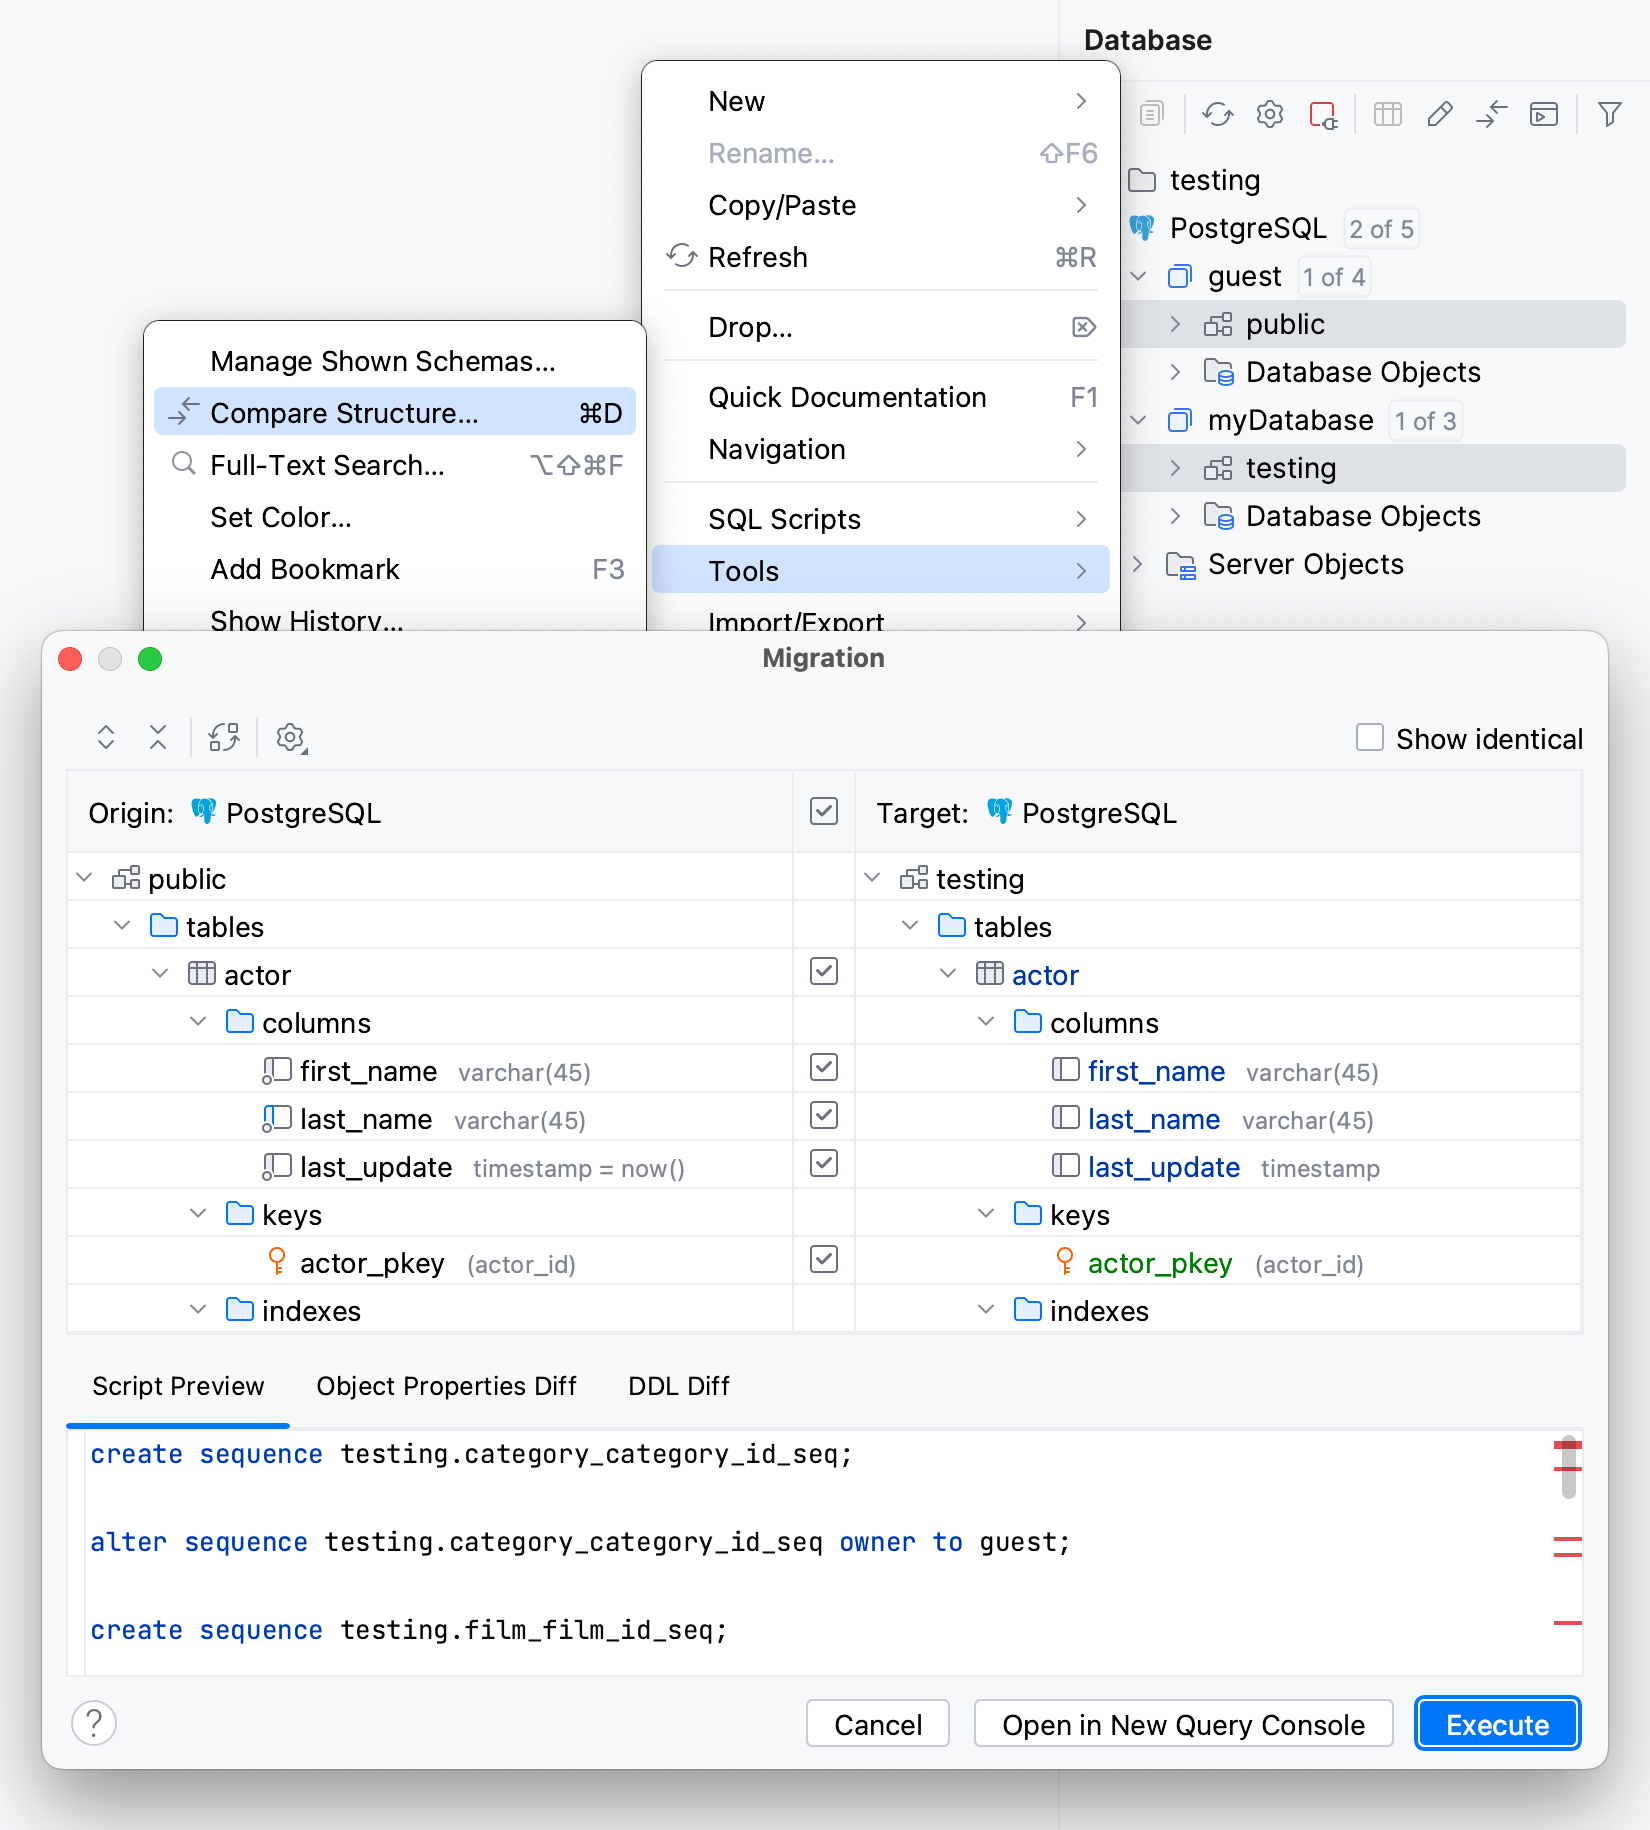The image size is (1650, 1830).
Task: Click Open in New Query Console
Action: (x=1183, y=1724)
